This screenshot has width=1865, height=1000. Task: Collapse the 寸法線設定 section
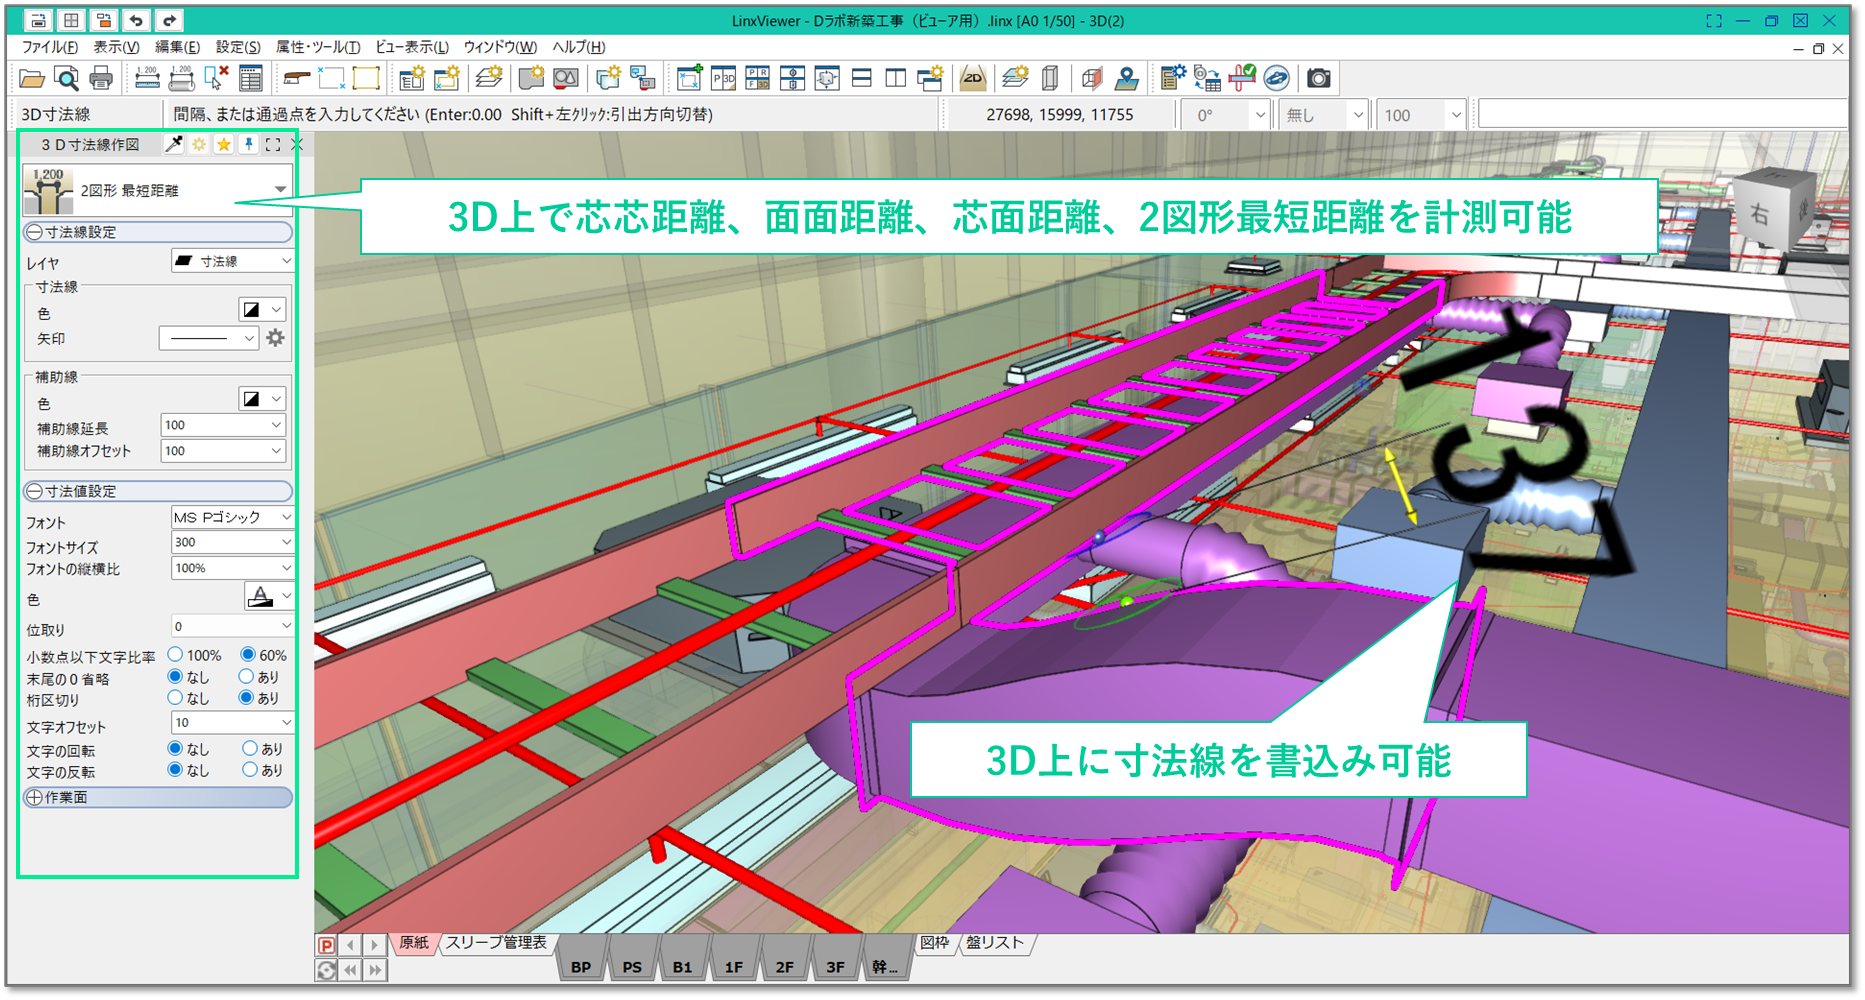(35, 232)
